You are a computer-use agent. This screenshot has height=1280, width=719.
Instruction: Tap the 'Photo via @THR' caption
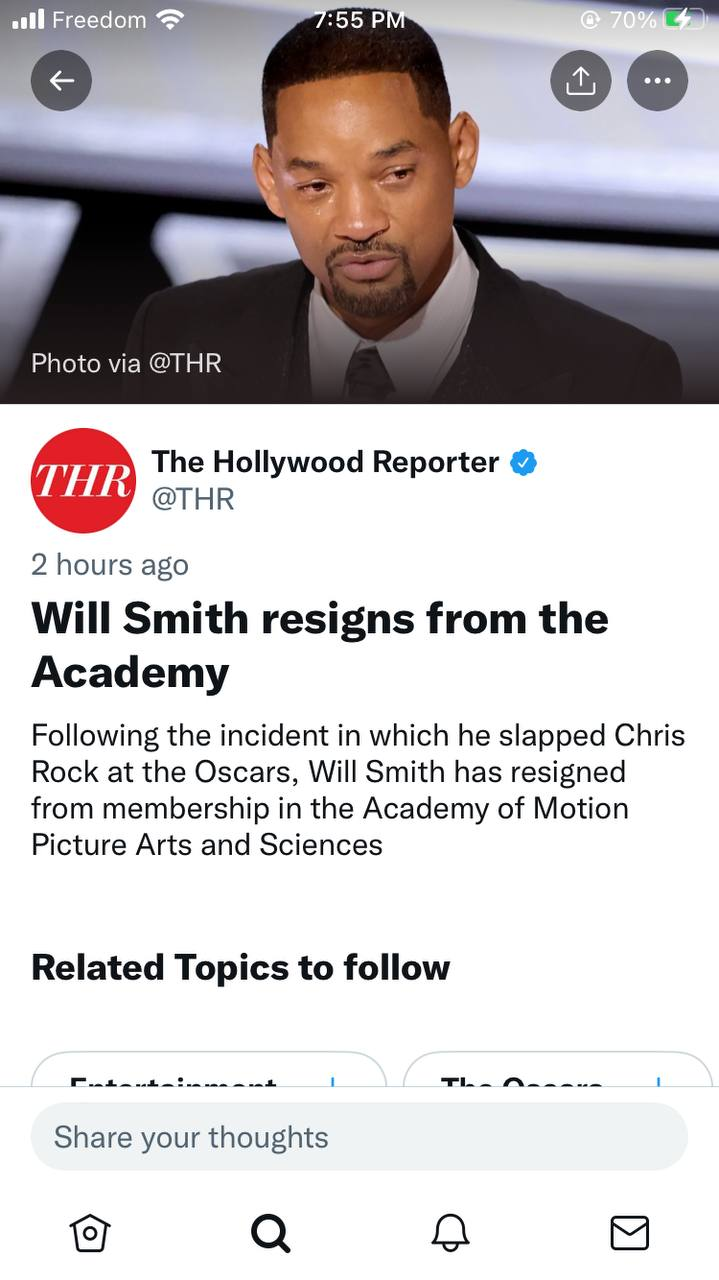tap(126, 363)
